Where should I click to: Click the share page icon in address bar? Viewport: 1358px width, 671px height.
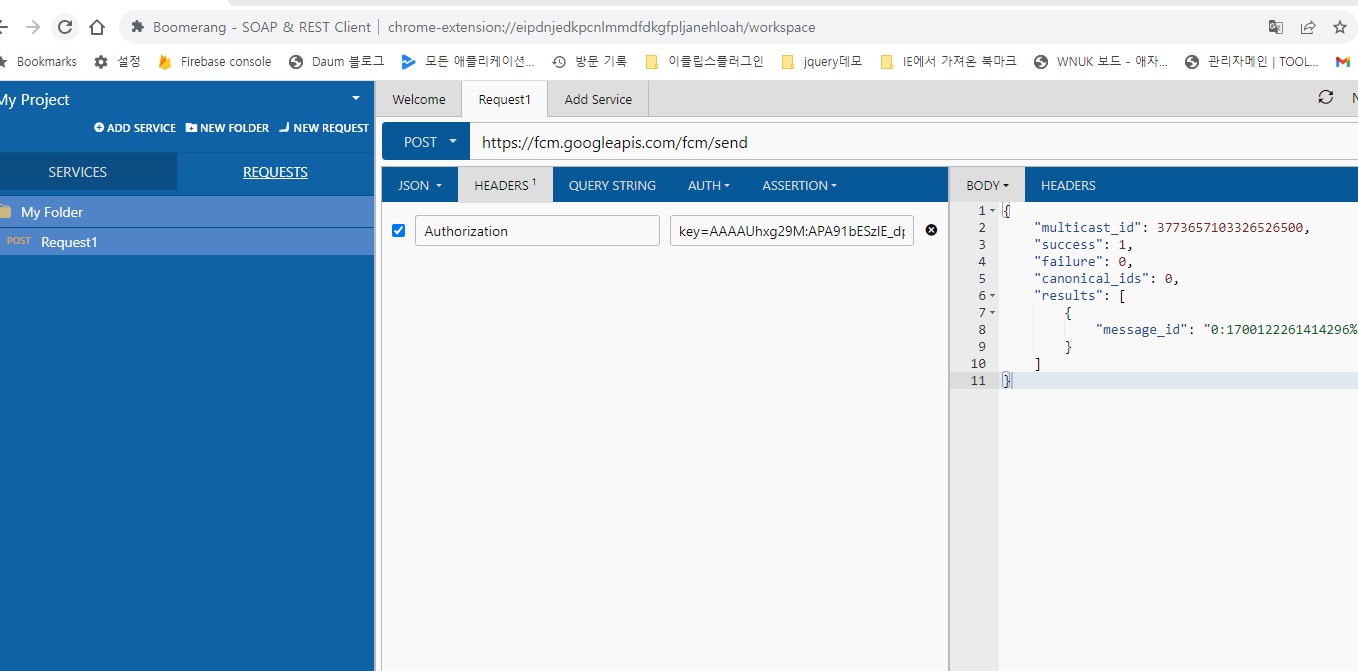coord(1308,27)
